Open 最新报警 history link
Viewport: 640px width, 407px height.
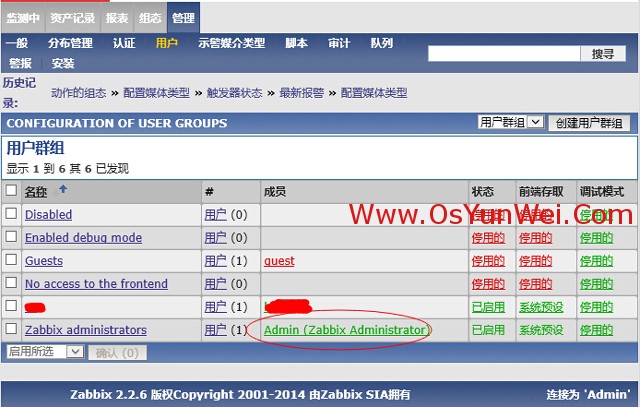[301, 93]
